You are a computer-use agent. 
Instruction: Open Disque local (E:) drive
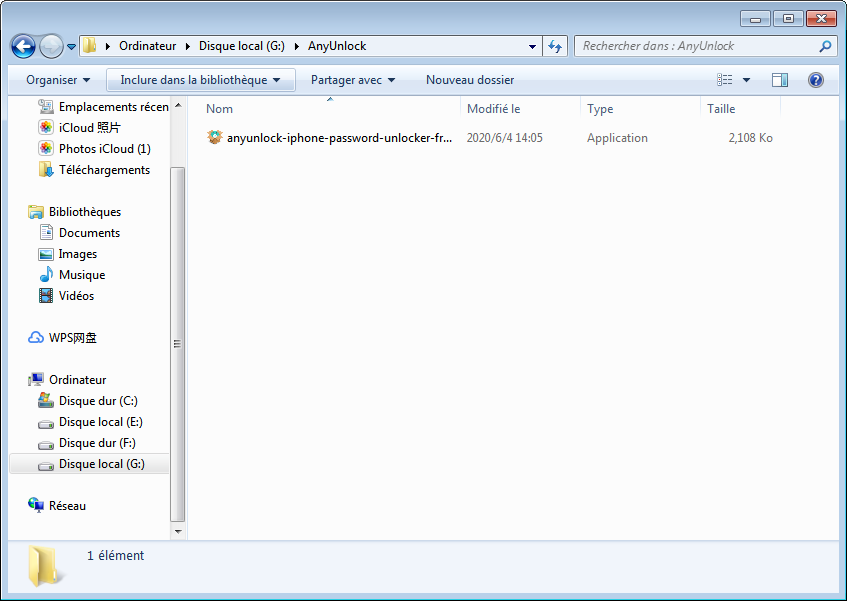click(x=100, y=422)
